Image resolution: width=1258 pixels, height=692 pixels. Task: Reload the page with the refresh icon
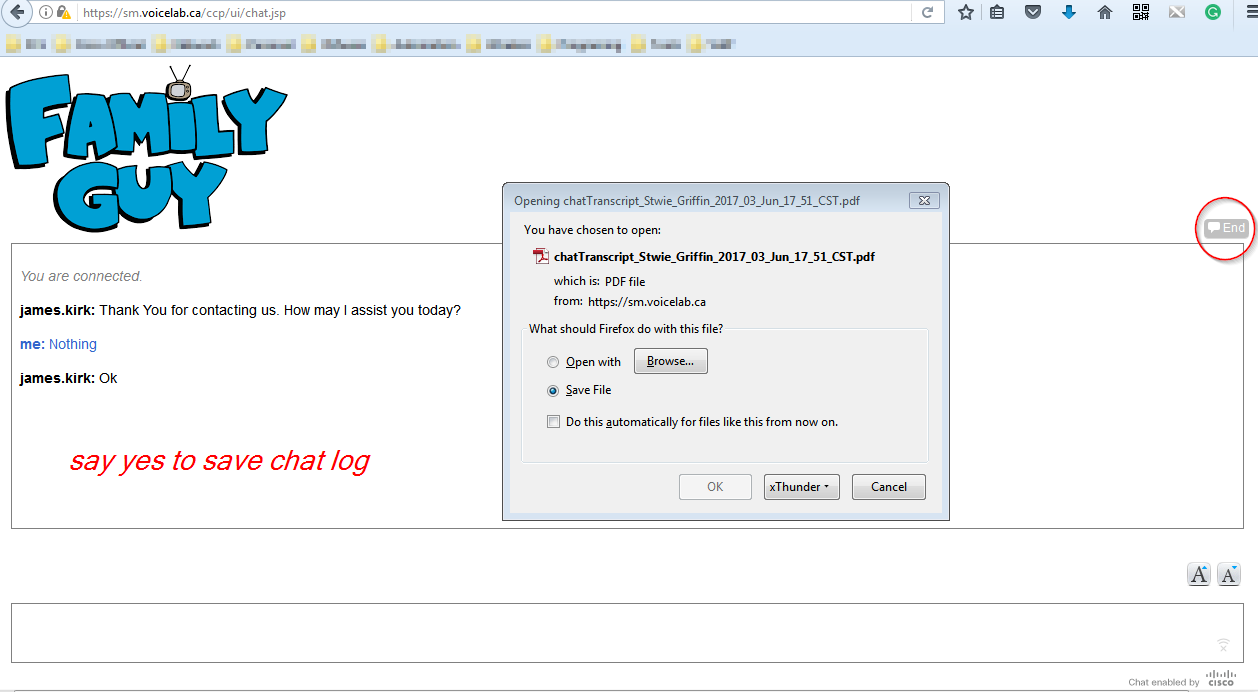pos(927,13)
